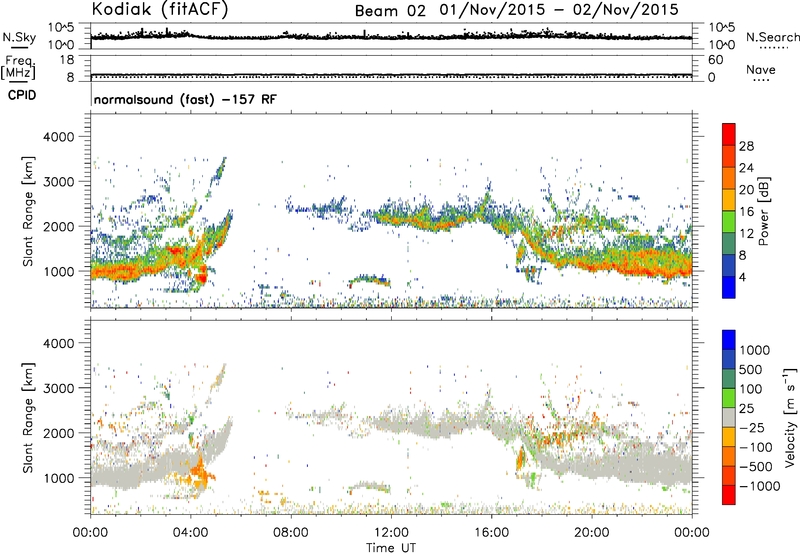Click the red top of Power colorbar
The image size is (800, 554).
click(x=729, y=134)
